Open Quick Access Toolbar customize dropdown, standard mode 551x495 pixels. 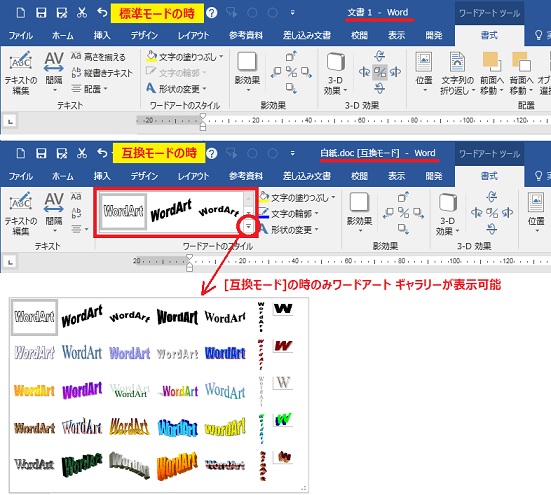point(292,13)
